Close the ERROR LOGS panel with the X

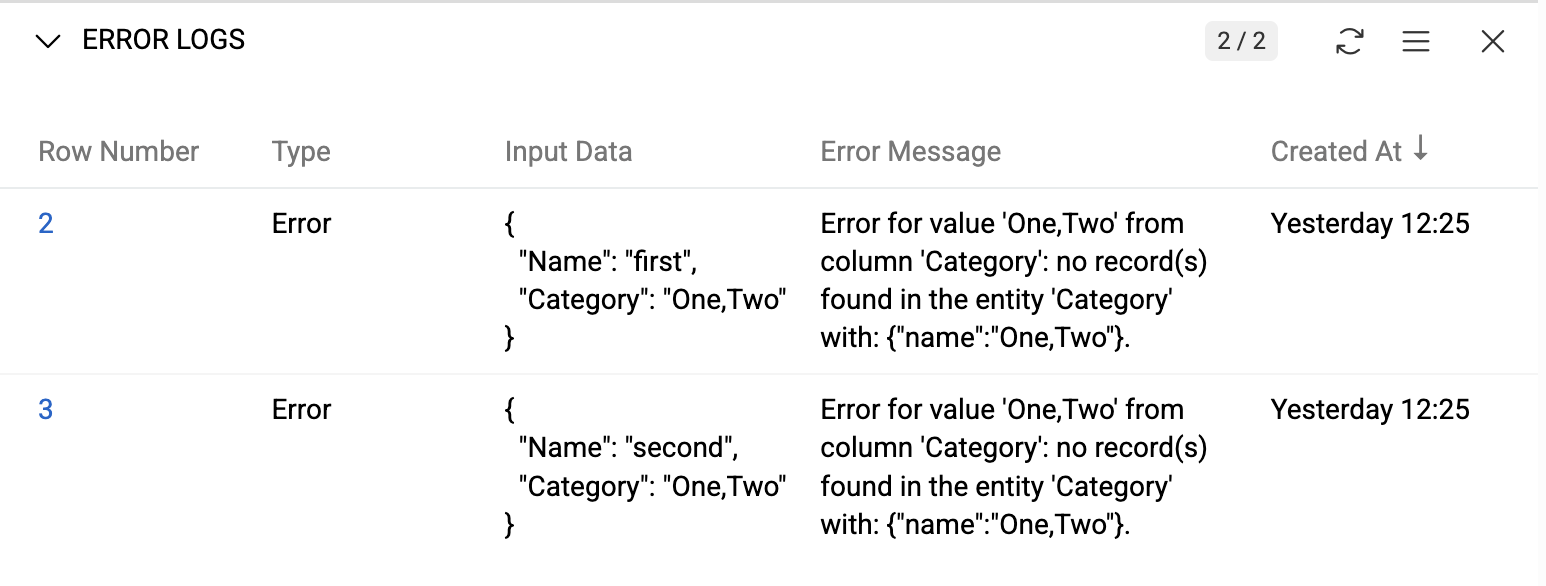[1492, 41]
